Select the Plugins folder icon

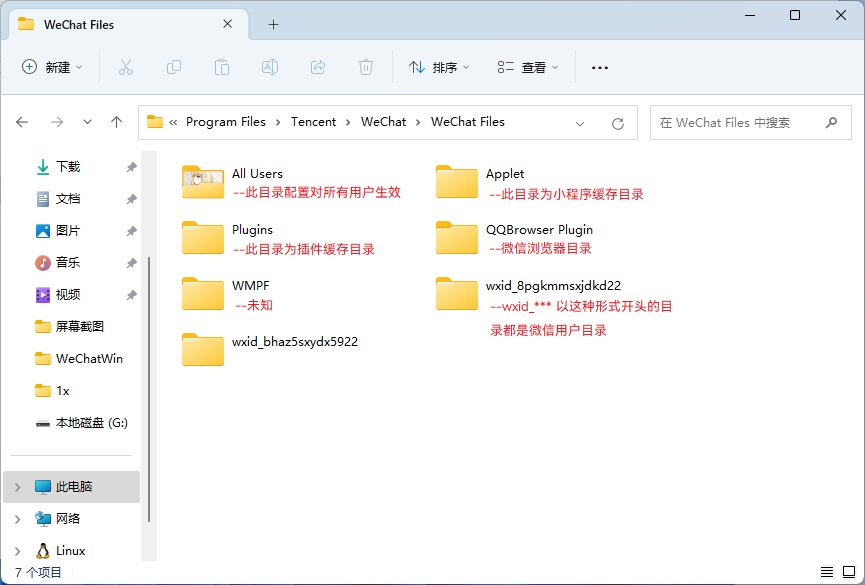(x=203, y=237)
